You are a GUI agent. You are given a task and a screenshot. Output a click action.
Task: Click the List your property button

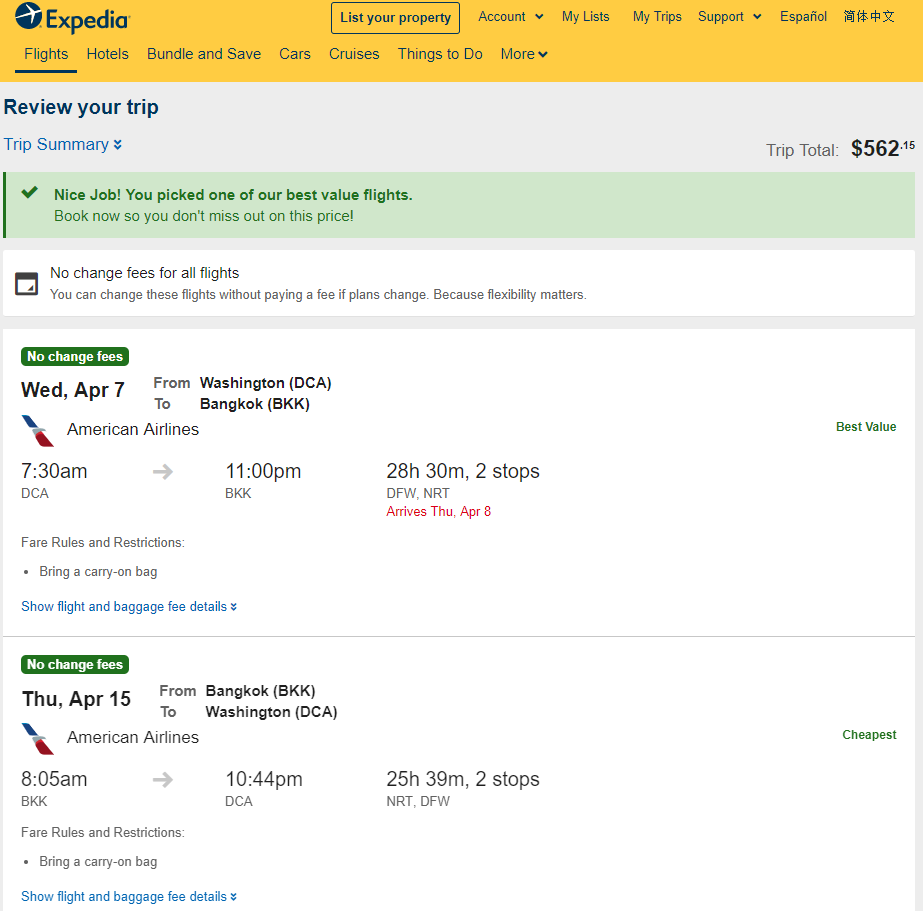[x=396, y=18]
